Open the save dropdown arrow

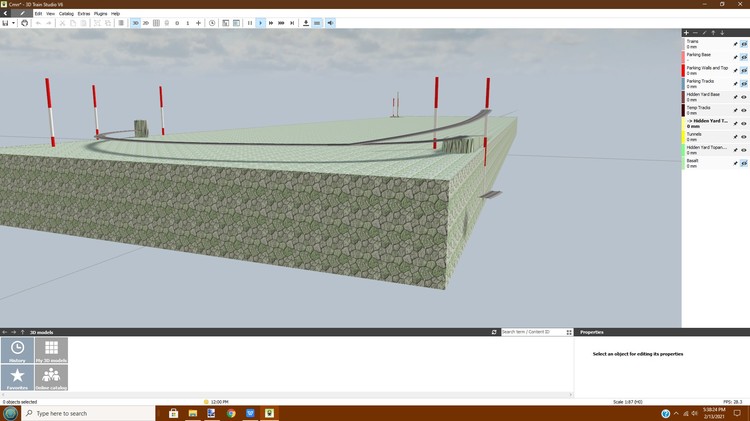click(x=14, y=22)
